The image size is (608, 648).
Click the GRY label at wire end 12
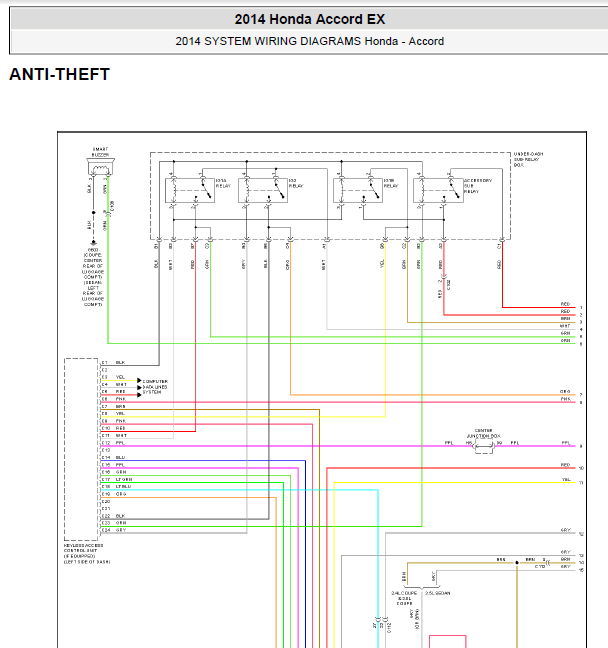point(565,530)
